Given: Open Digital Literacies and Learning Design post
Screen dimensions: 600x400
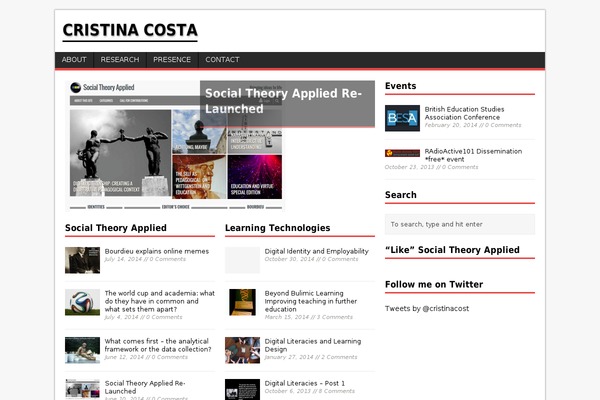Looking at the screenshot, I should pyautogui.click(x=313, y=345).
